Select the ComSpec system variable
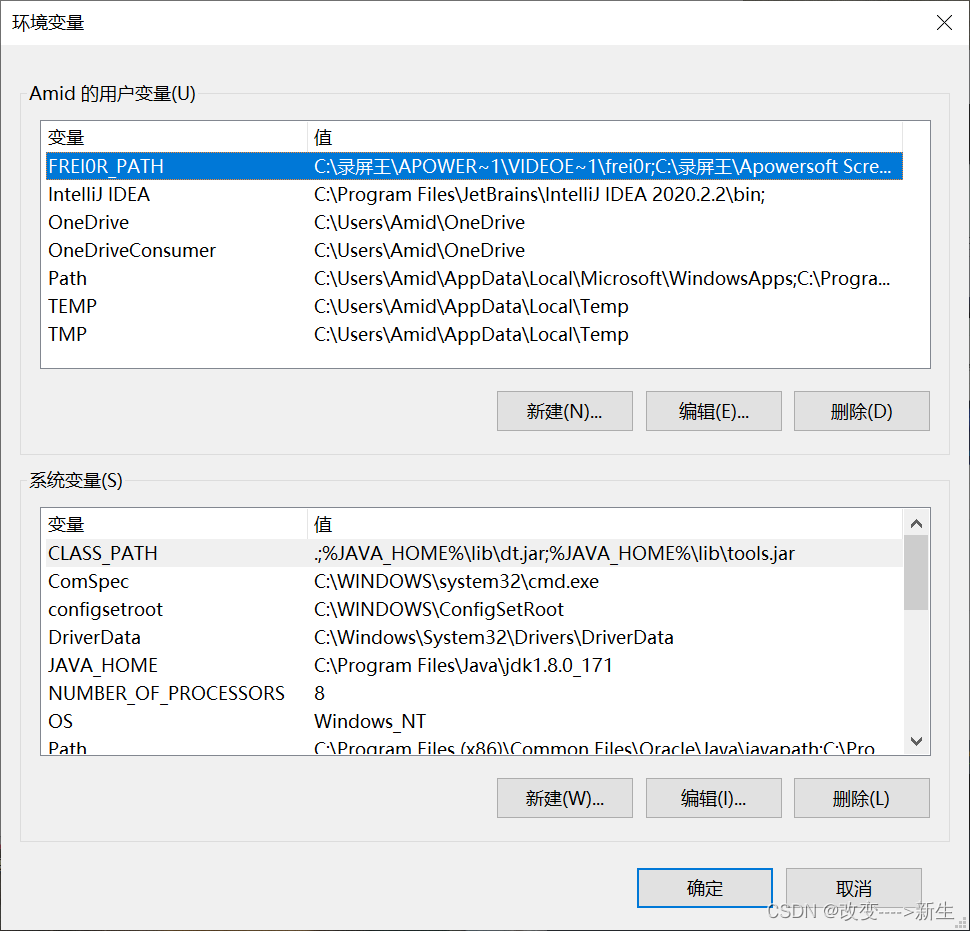This screenshot has width=970, height=931. (474, 581)
